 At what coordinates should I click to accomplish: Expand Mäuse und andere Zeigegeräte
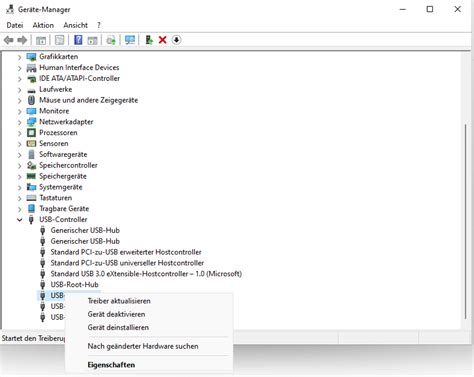pyautogui.click(x=19, y=101)
